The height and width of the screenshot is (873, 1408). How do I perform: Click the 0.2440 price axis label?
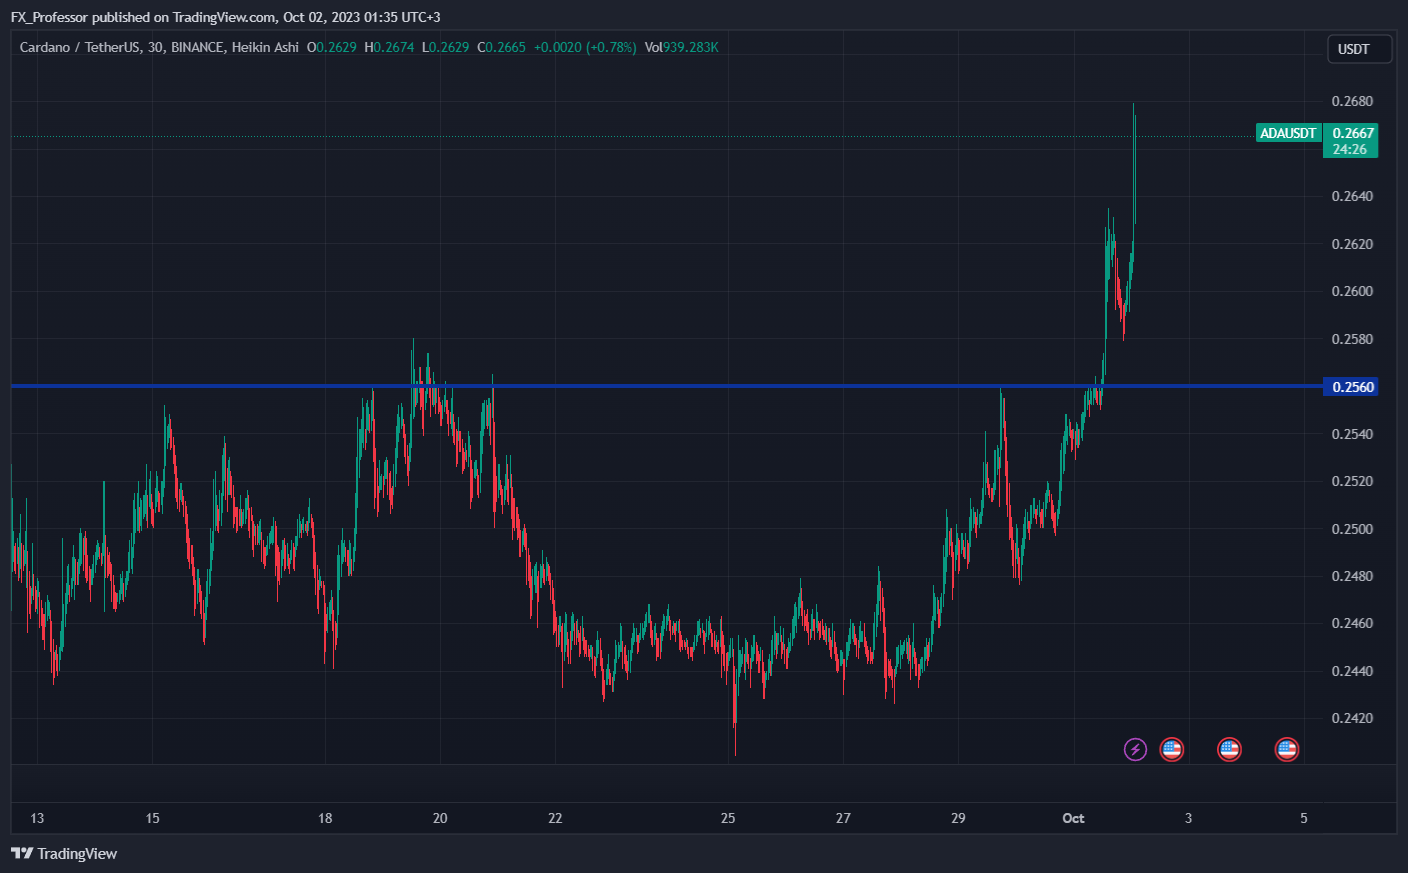(x=1352, y=671)
